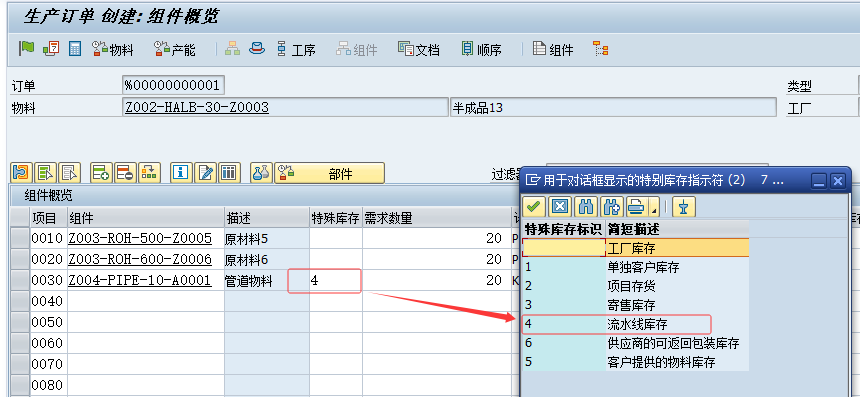Click the 组件 column header

click(145, 218)
